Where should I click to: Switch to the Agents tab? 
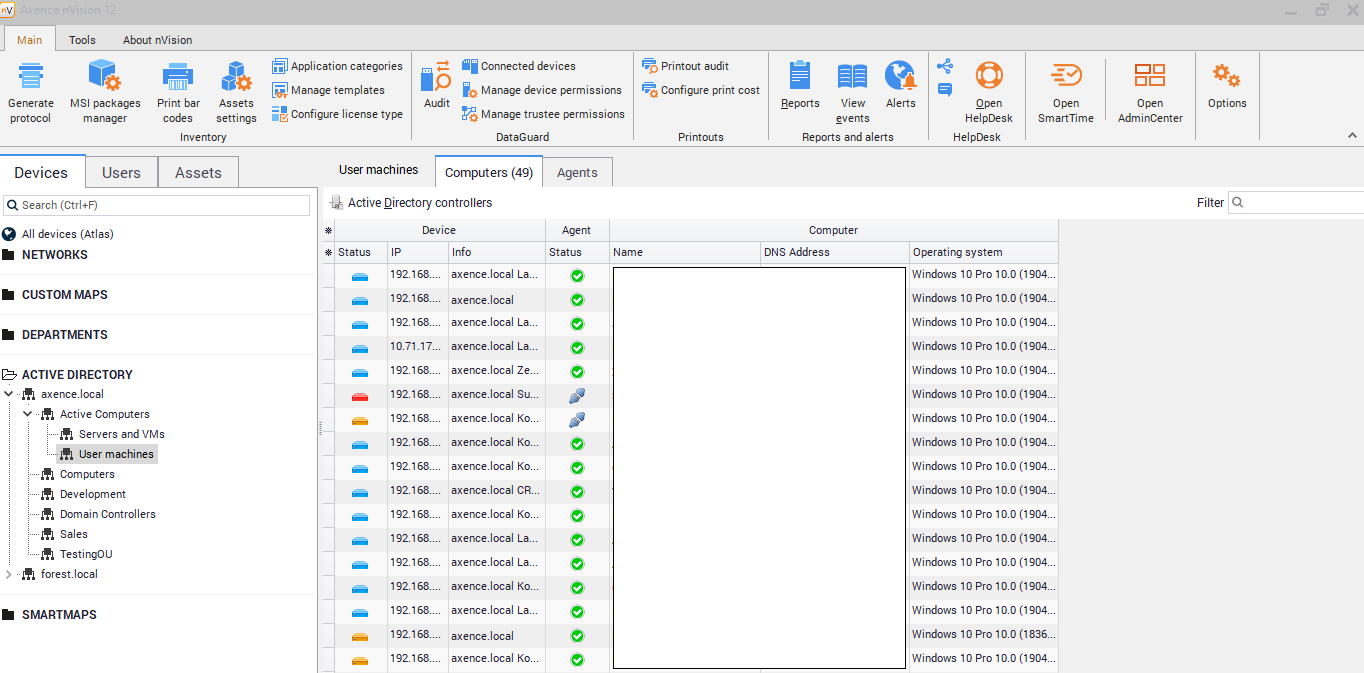tap(577, 173)
